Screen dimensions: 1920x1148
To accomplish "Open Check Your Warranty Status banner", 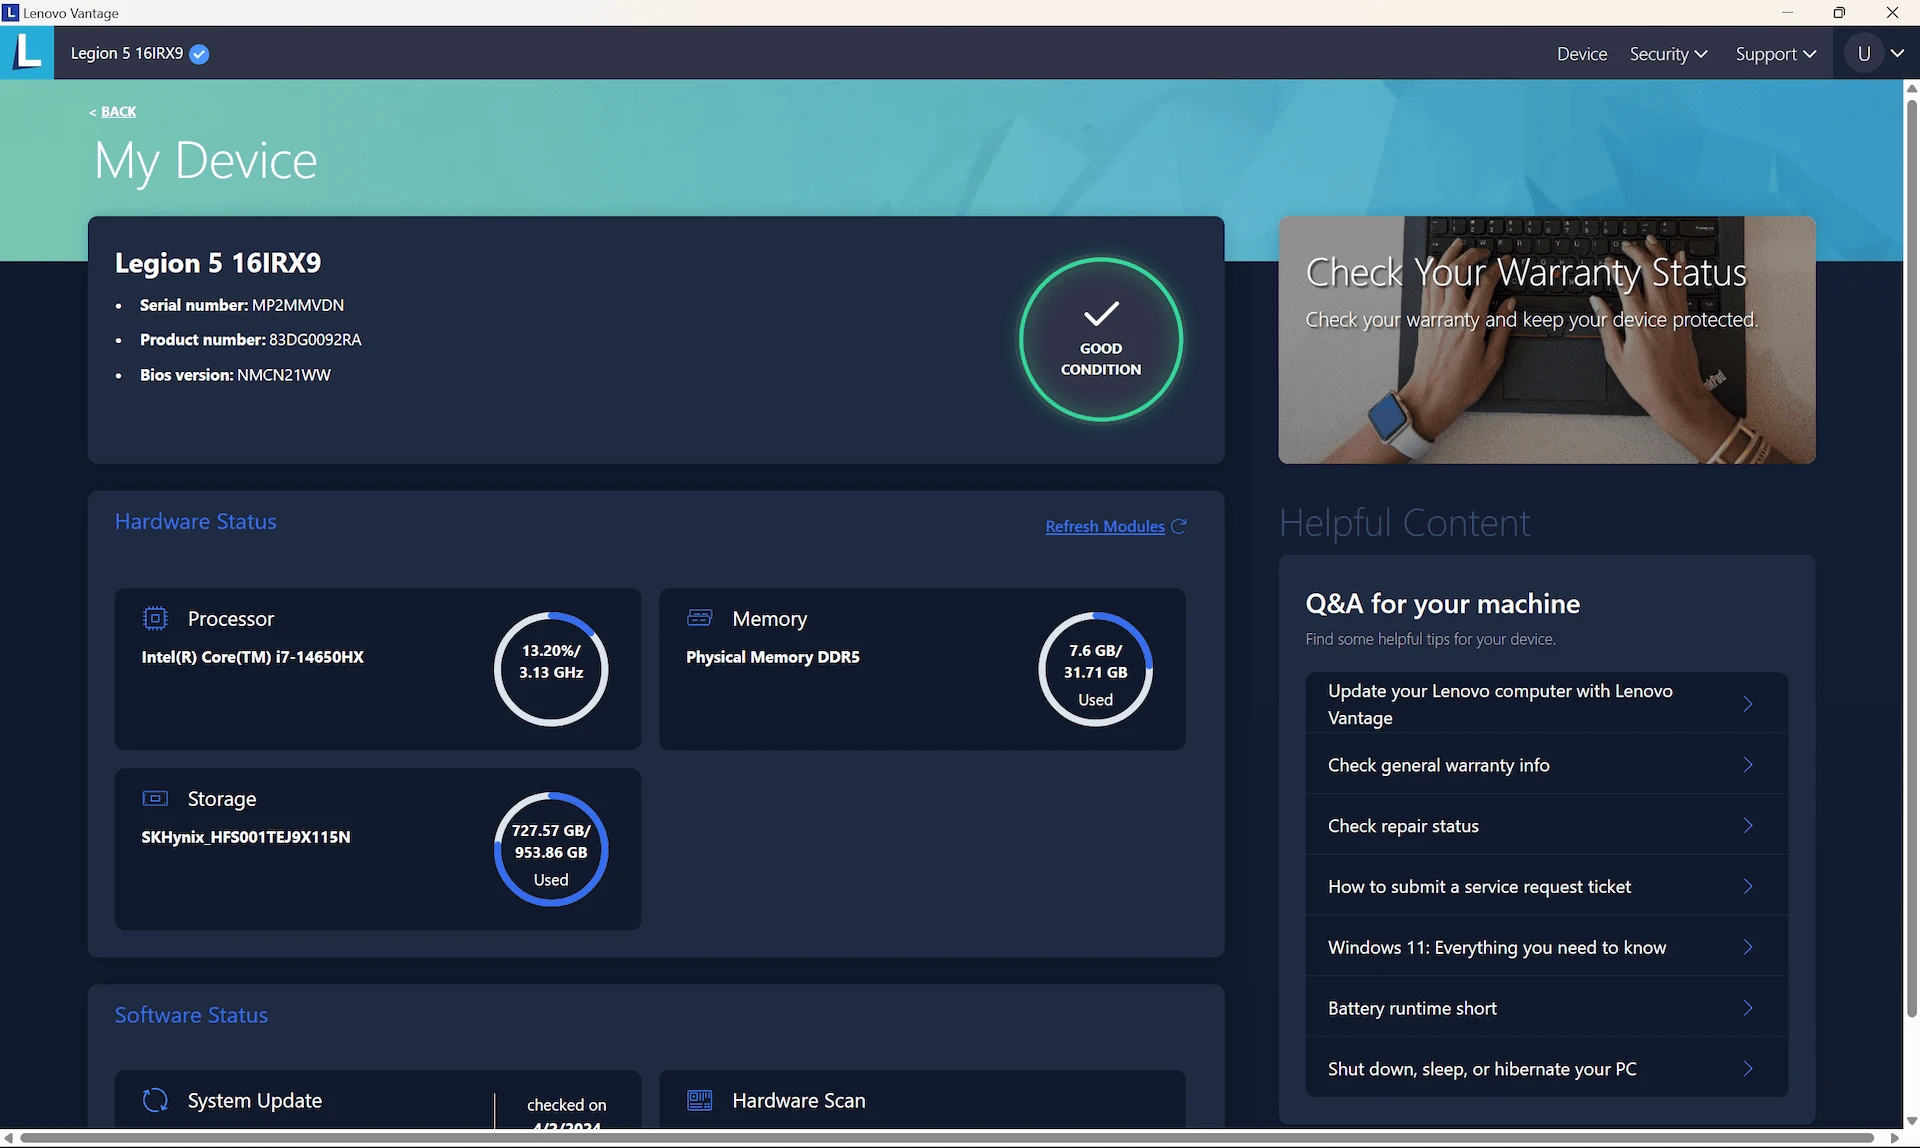I will pyautogui.click(x=1547, y=340).
